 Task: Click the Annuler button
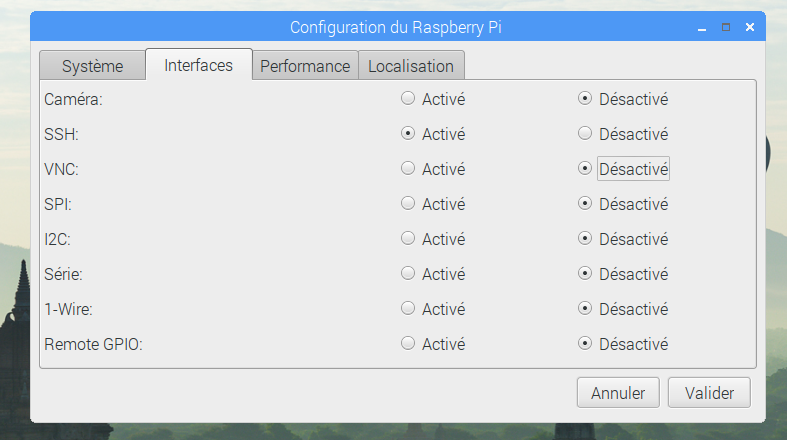(x=618, y=392)
